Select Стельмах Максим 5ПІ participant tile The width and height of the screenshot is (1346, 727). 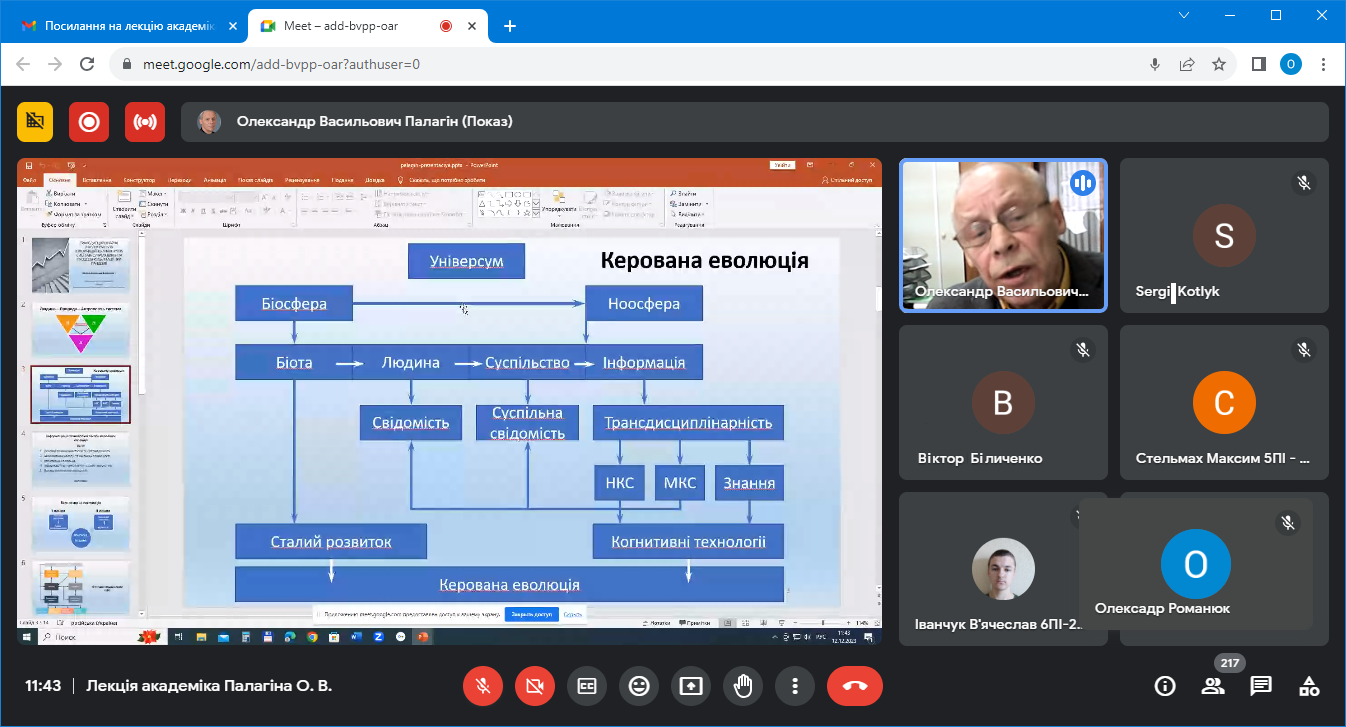click(x=1224, y=402)
